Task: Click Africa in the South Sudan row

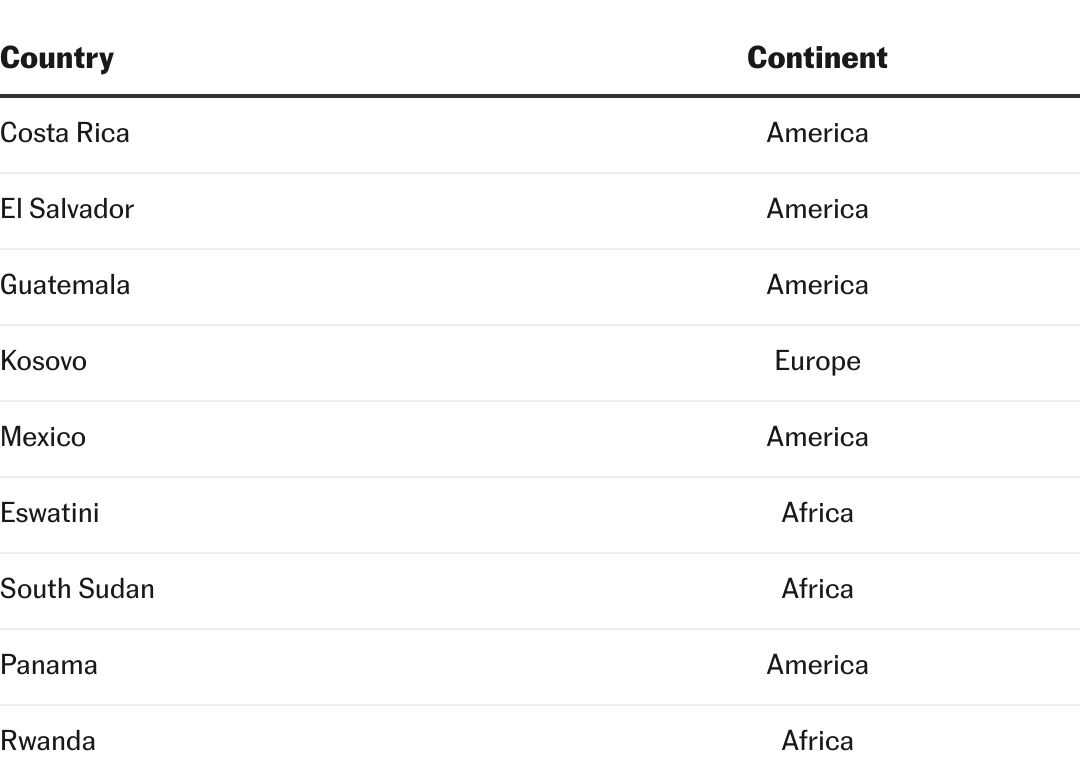Action: [817, 589]
